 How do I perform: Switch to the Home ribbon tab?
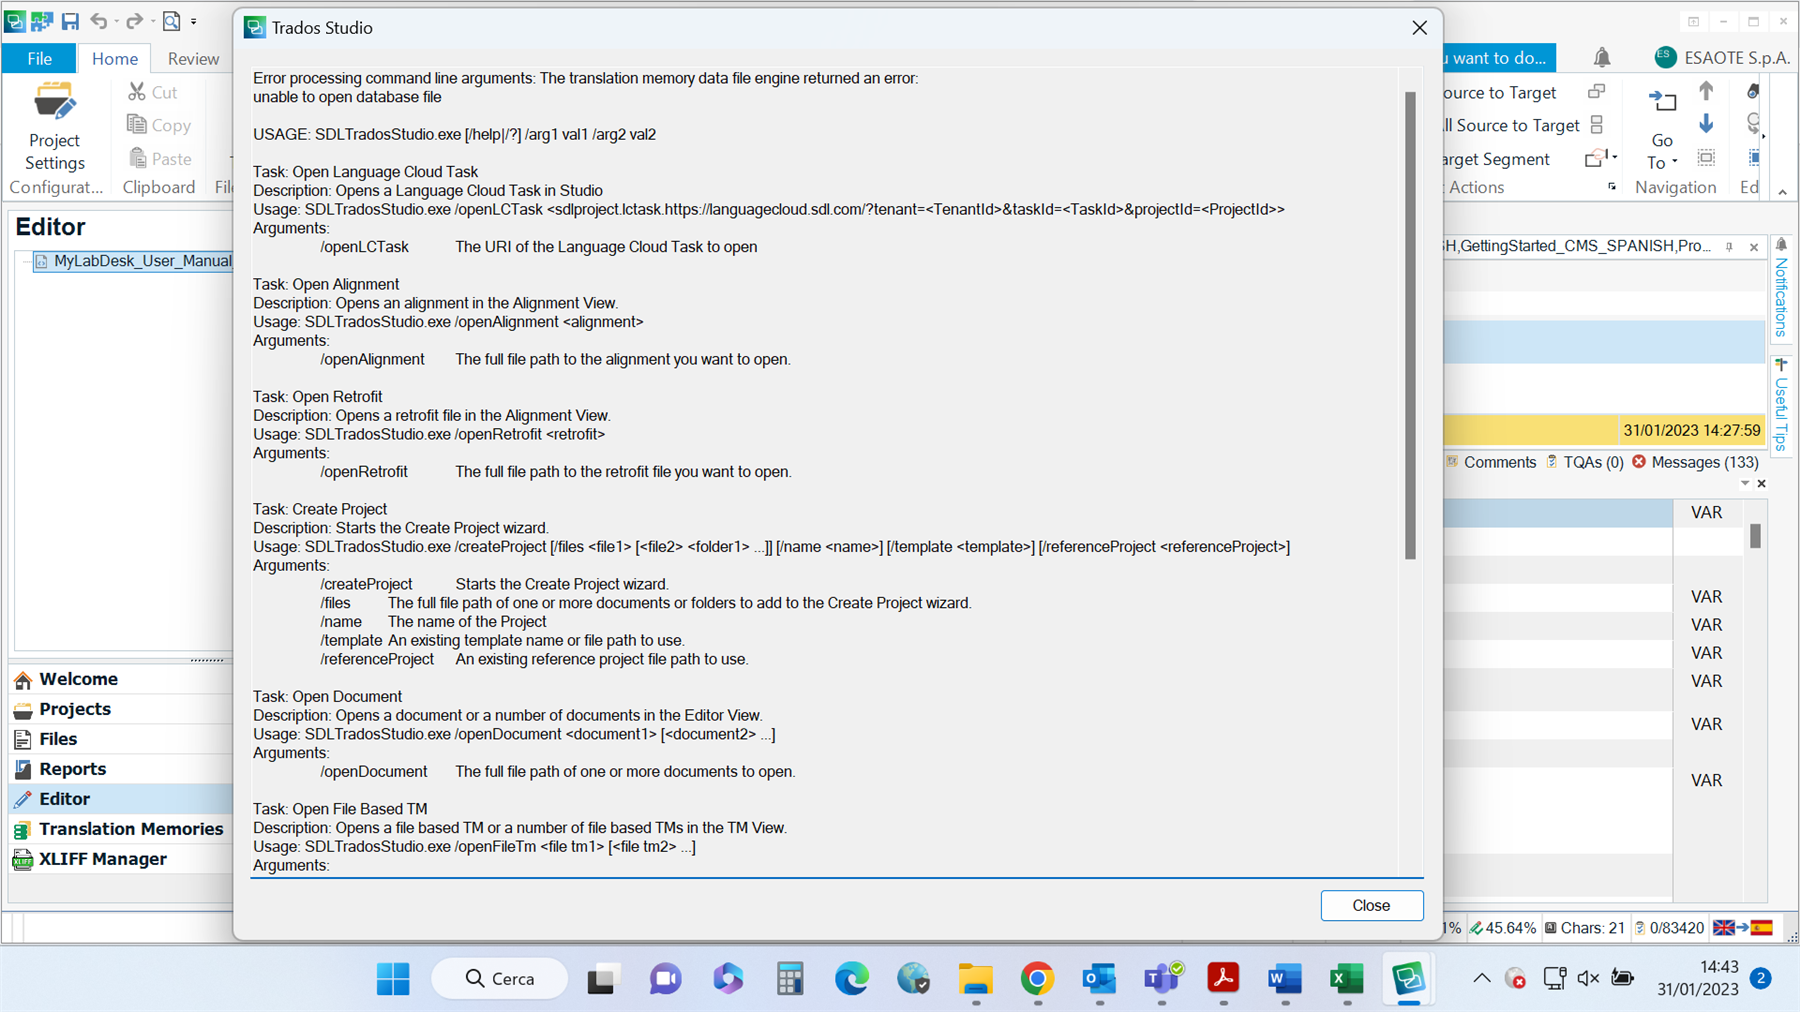coord(115,58)
